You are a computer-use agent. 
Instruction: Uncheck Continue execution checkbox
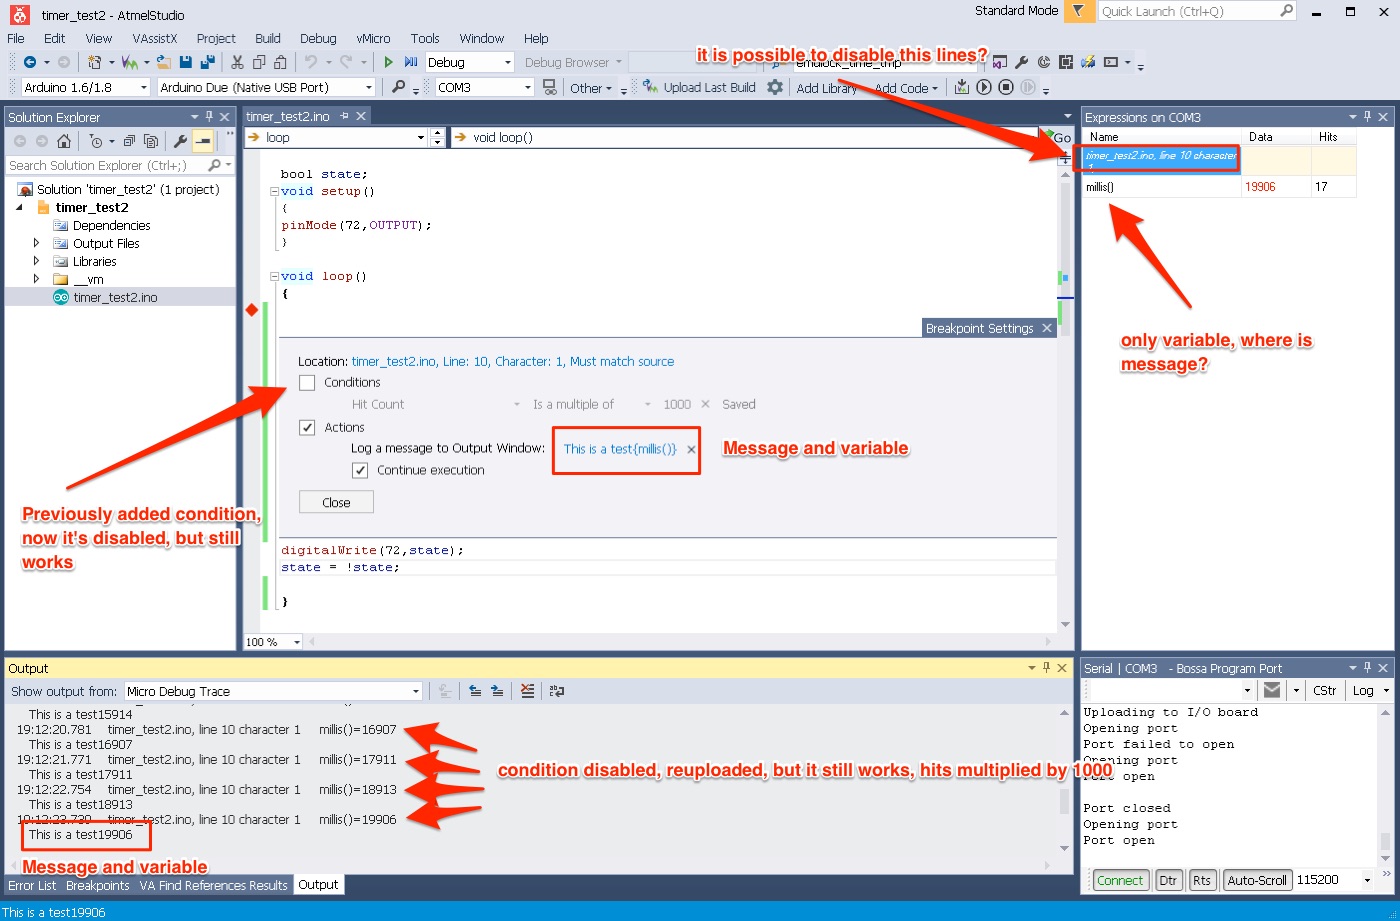[x=360, y=470]
